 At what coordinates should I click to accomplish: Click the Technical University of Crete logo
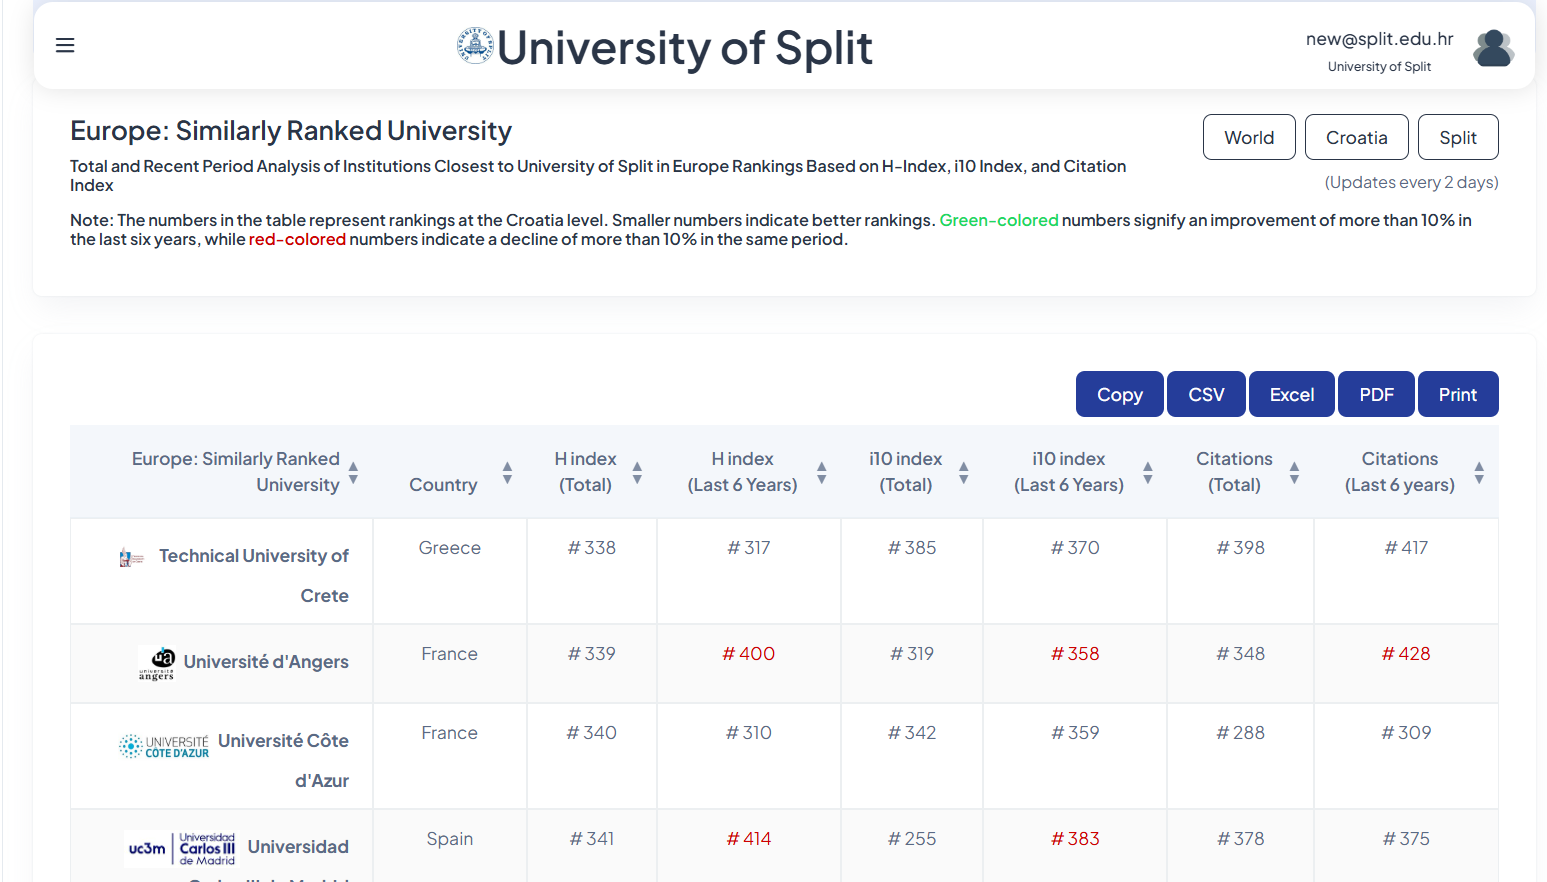131,557
